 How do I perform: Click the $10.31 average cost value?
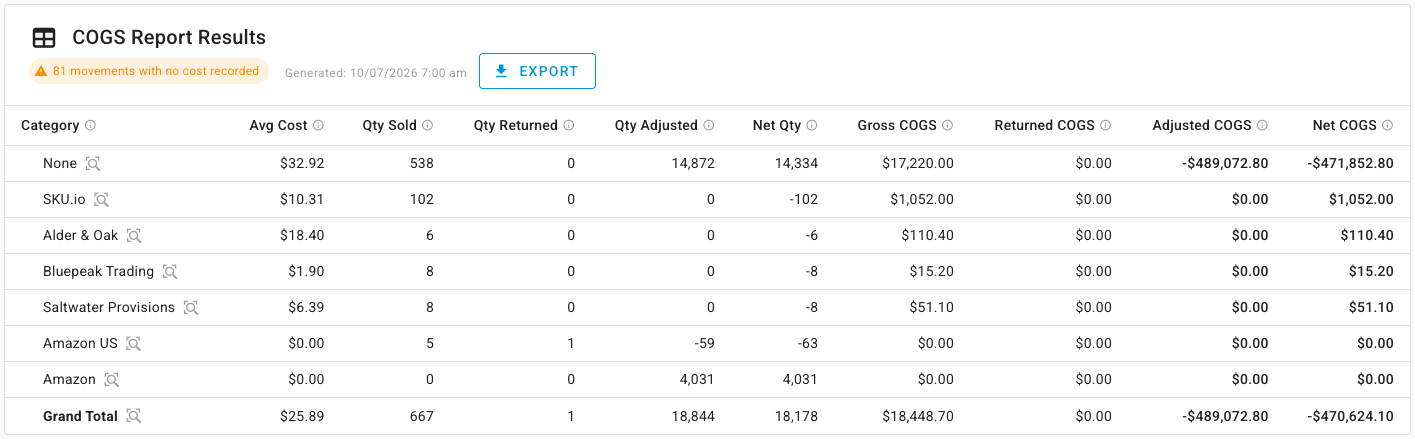point(302,199)
